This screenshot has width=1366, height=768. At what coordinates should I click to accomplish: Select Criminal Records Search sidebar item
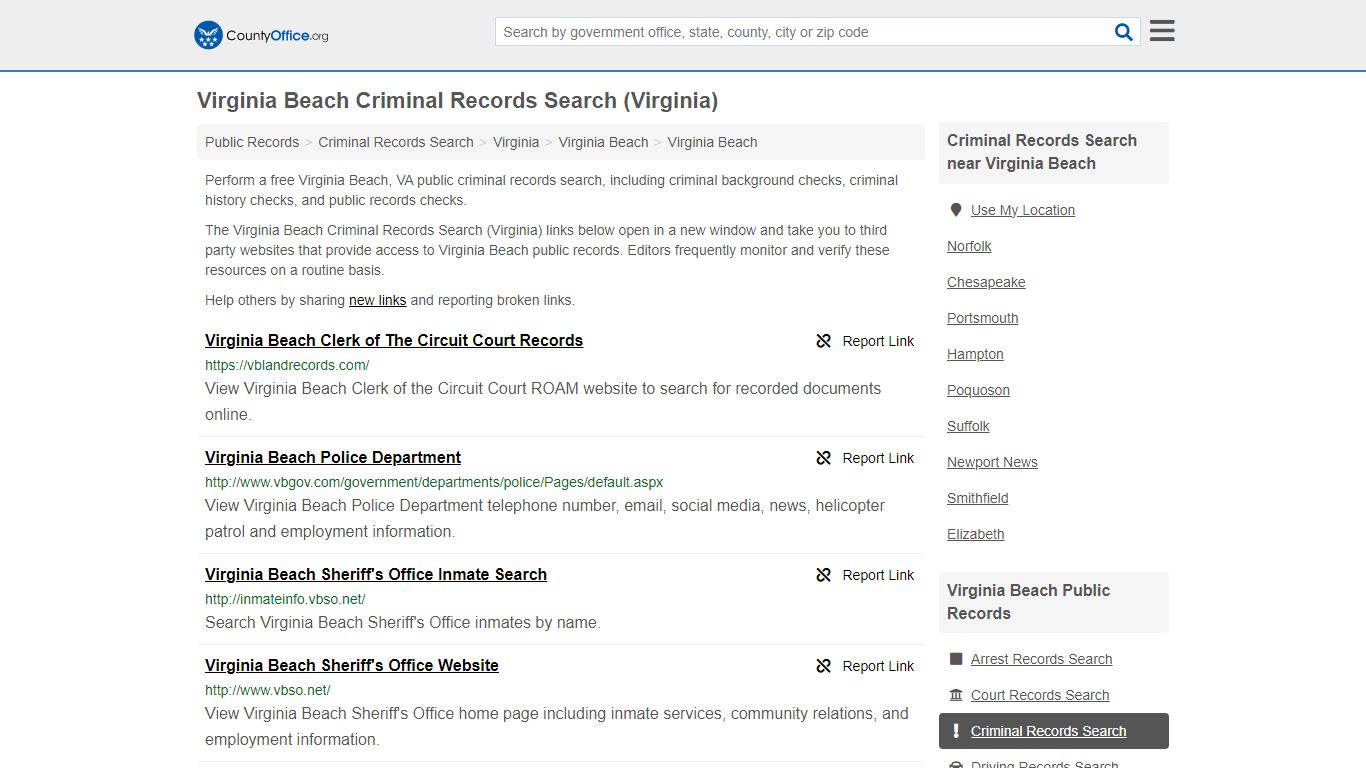[1054, 731]
